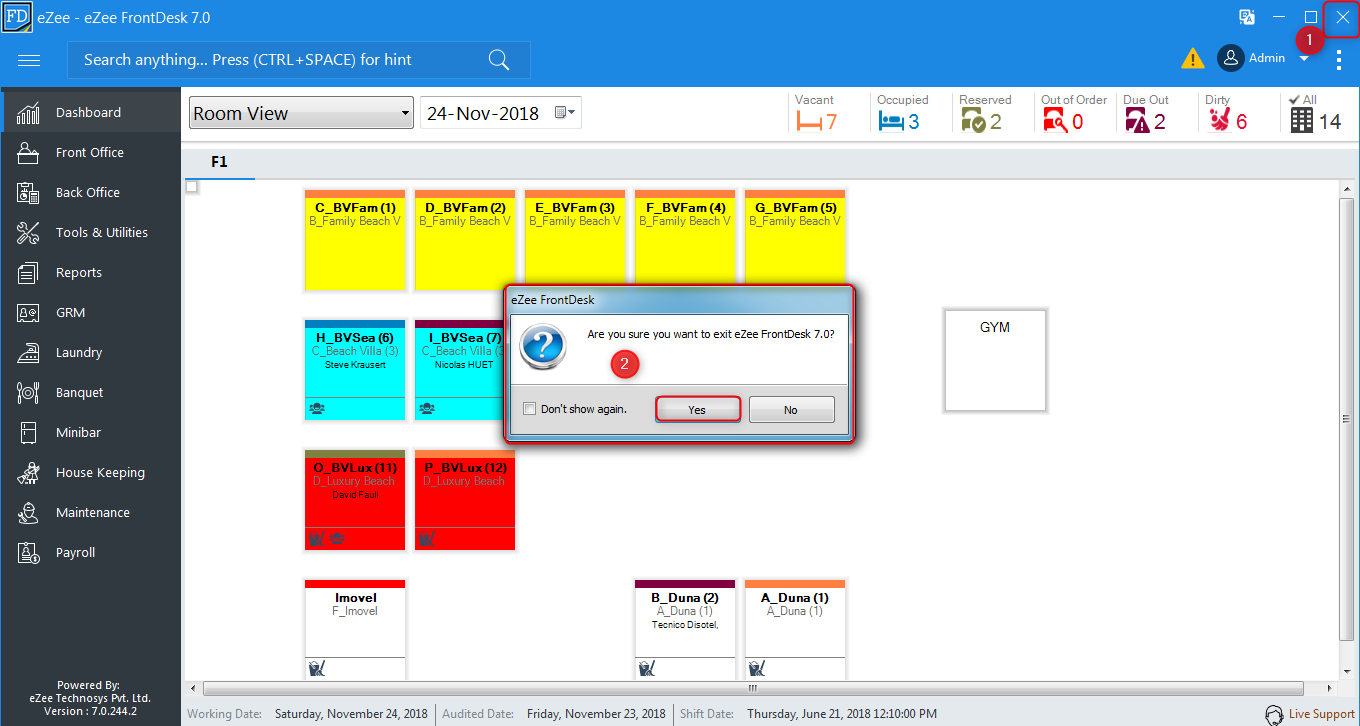Click the search anything input field
This screenshot has width=1360, height=726.
point(299,60)
